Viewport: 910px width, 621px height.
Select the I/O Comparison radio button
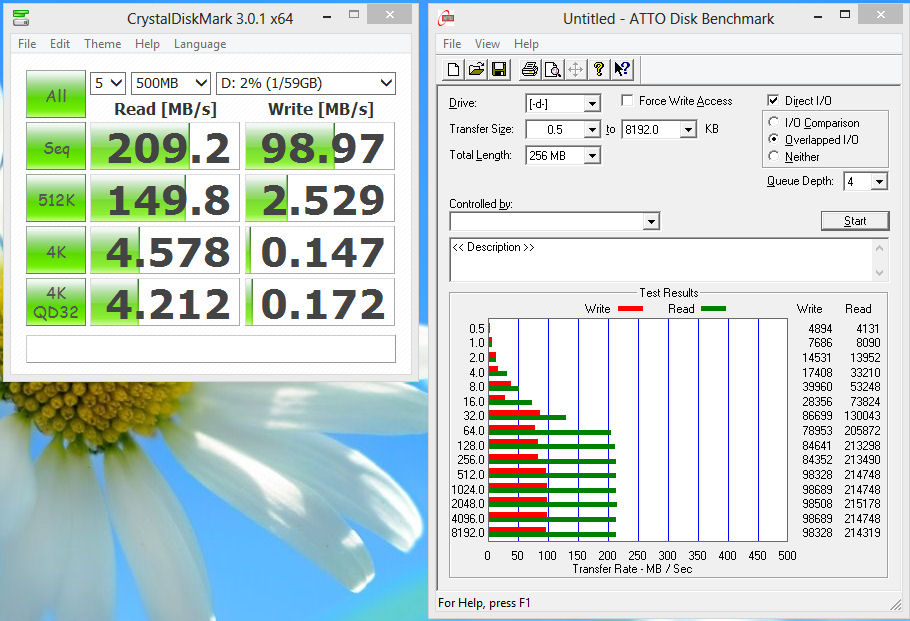[x=774, y=122]
